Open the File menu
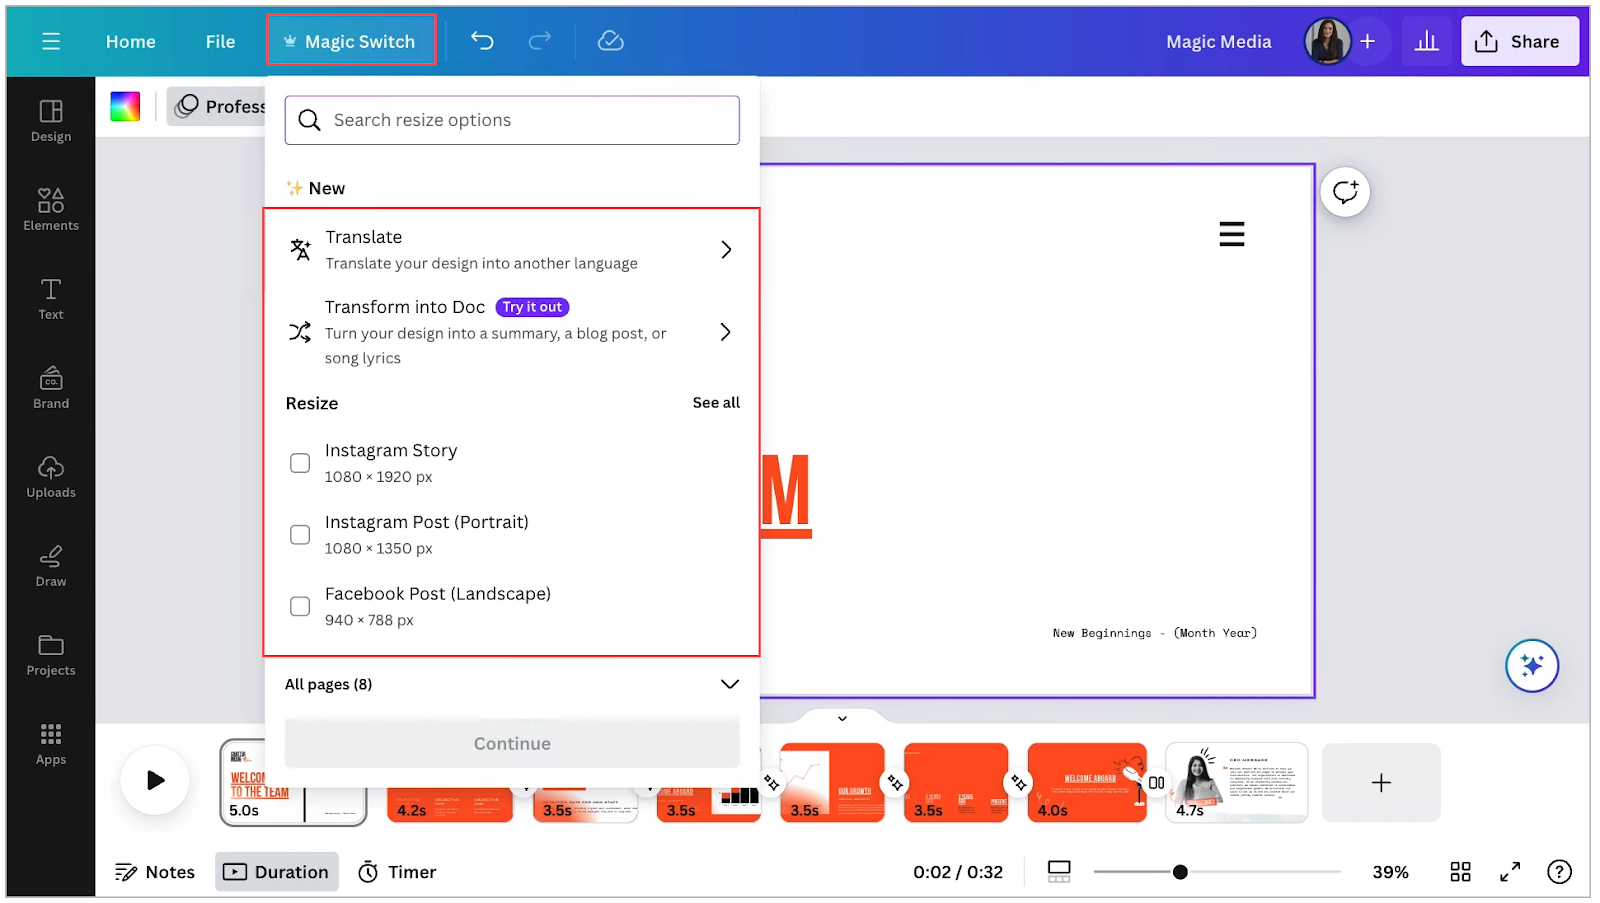 (x=220, y=41)
